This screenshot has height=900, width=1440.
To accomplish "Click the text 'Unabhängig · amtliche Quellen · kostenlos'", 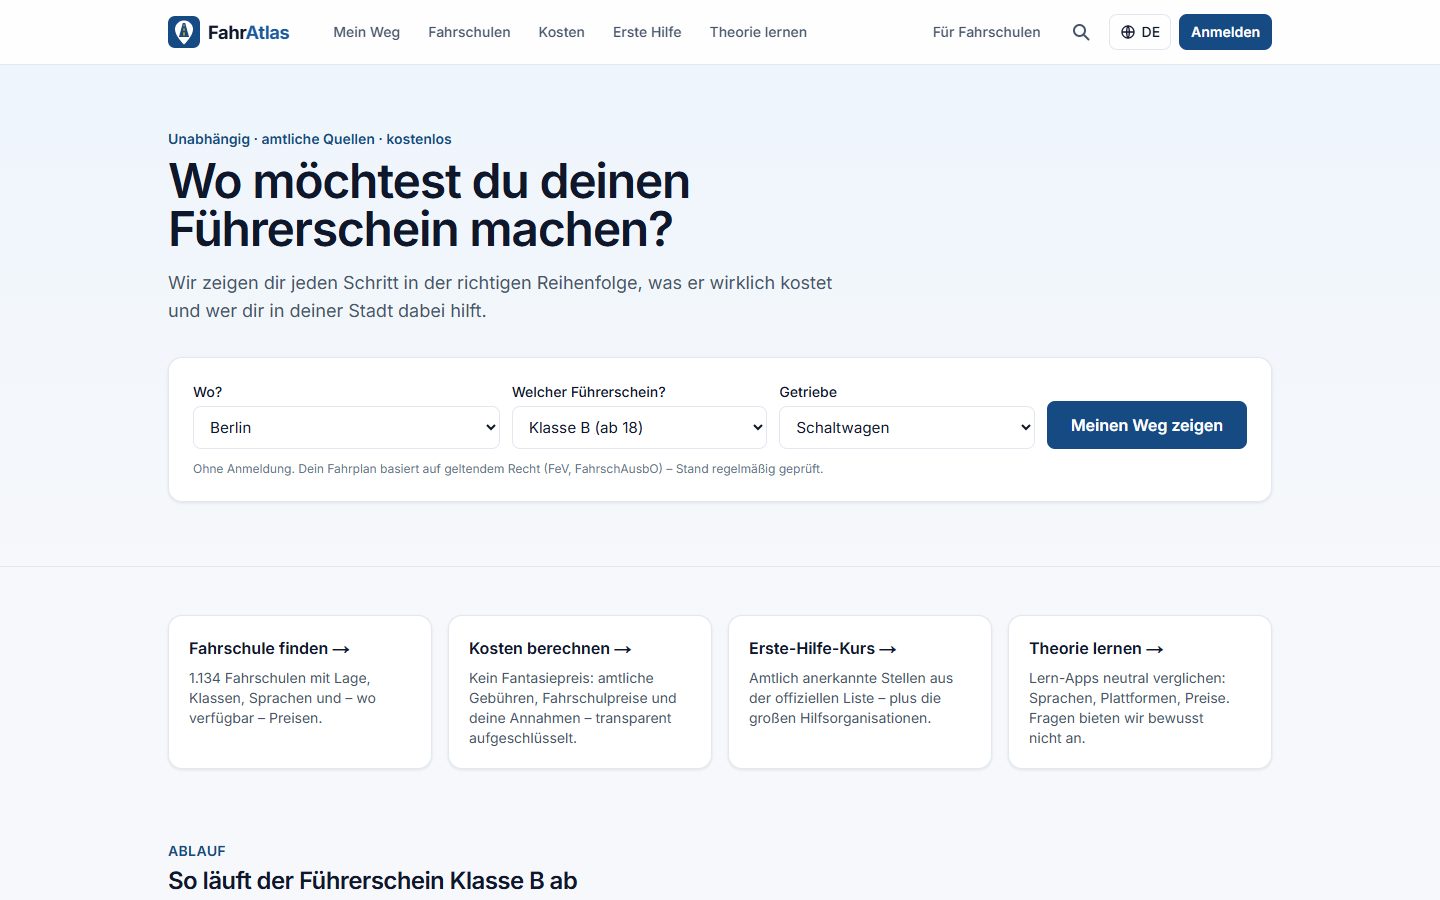I will 310,139.
